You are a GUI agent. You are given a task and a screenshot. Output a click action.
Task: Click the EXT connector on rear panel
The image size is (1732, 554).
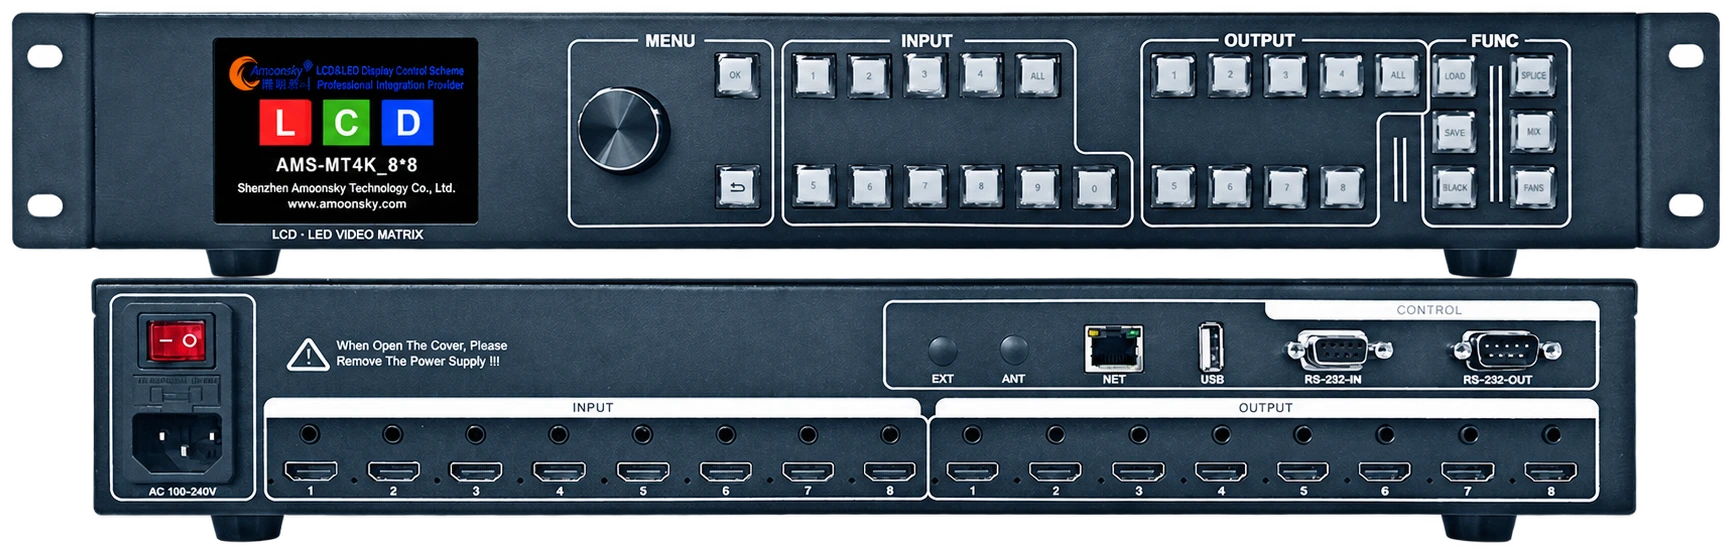942,351
